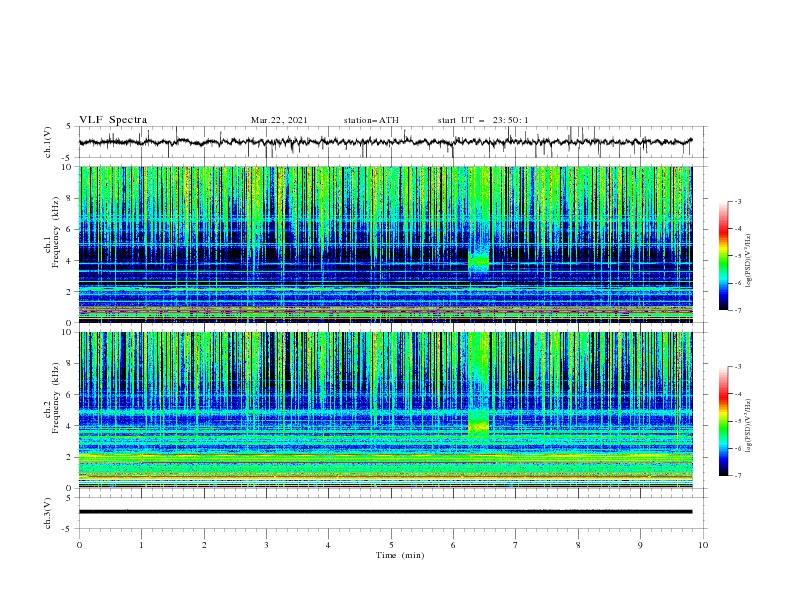Click the "5" tick on the time axis
This screenshot has width=792, height=612.
tap(391, 545)
